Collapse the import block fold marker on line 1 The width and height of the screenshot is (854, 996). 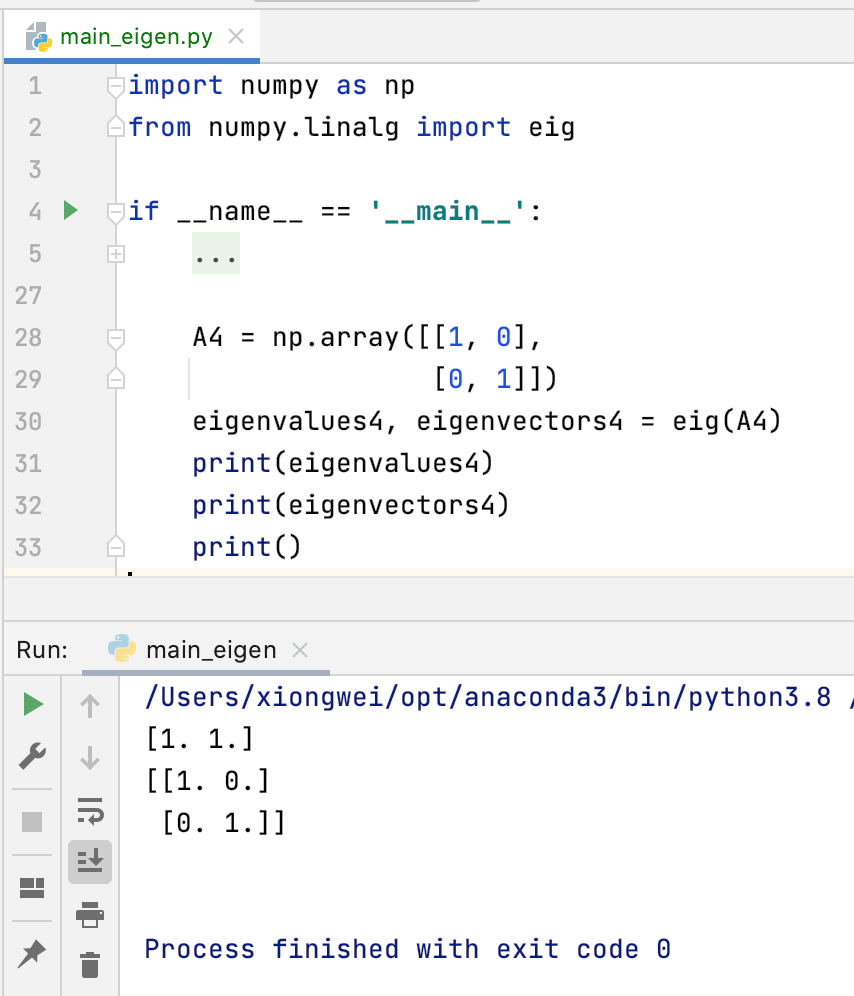[115, 87]
